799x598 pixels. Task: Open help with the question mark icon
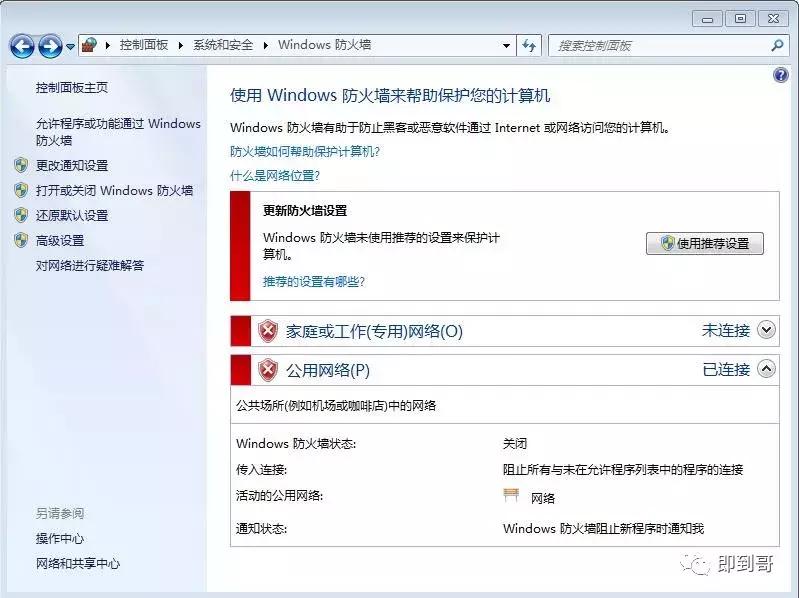780,75
